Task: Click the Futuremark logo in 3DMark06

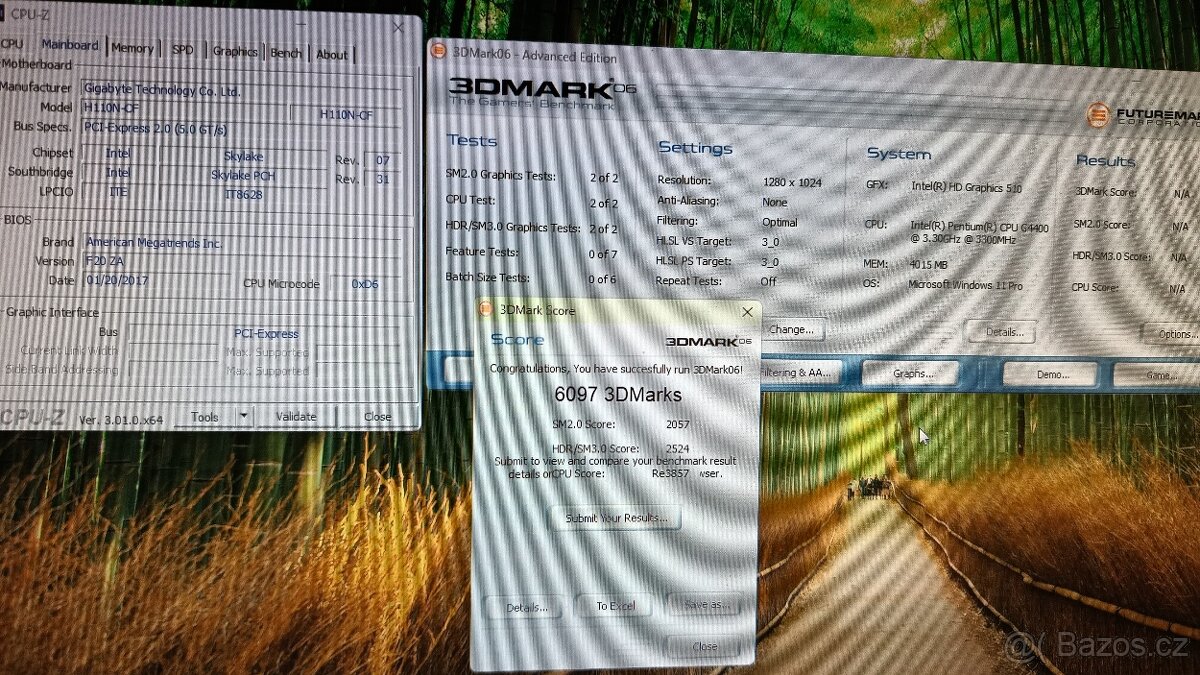Action: pyautogui.click(x=1144, y=116)
